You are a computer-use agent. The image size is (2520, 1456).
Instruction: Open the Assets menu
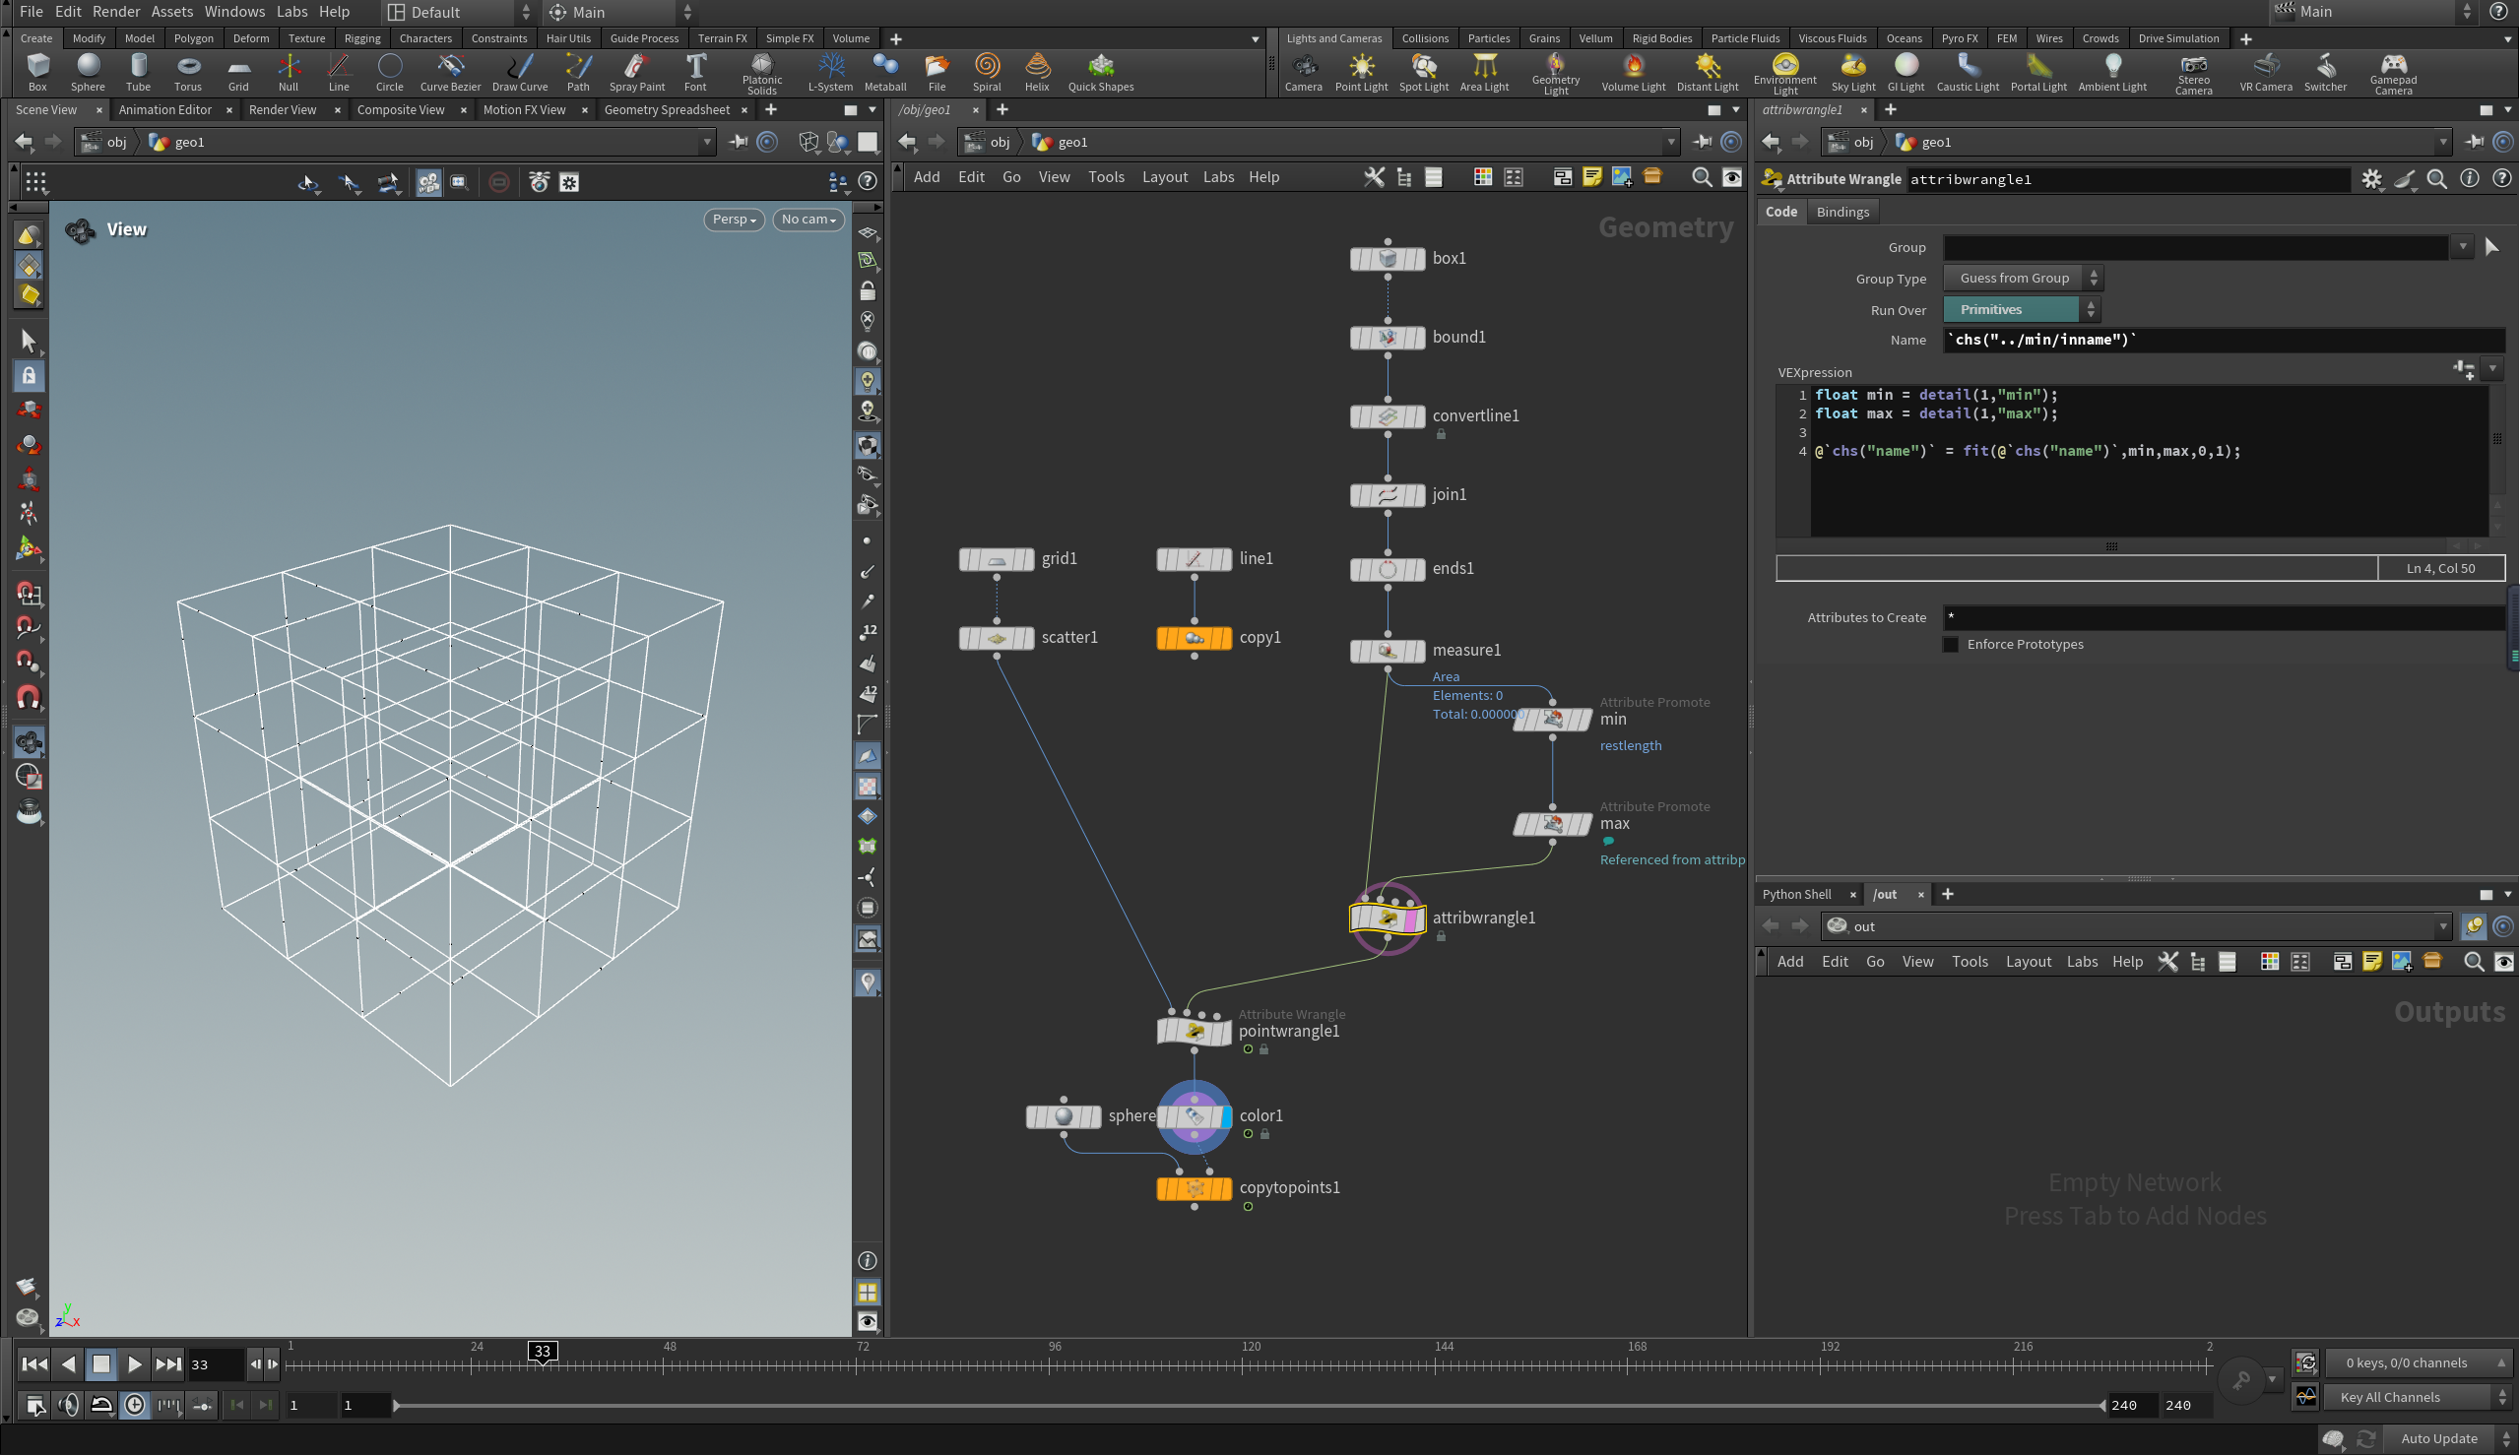171,12
